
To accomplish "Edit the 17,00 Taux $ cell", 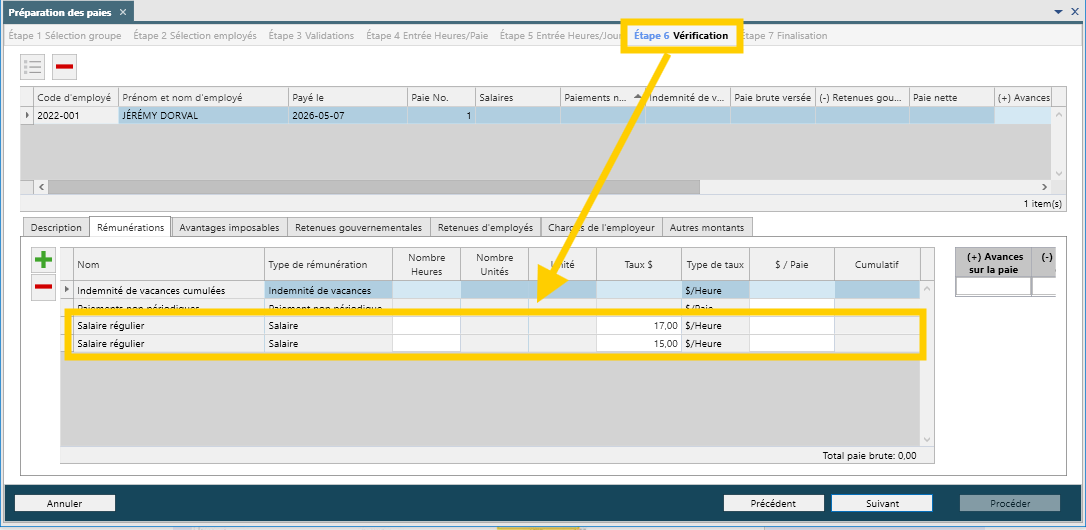I will tap(639, 326).
